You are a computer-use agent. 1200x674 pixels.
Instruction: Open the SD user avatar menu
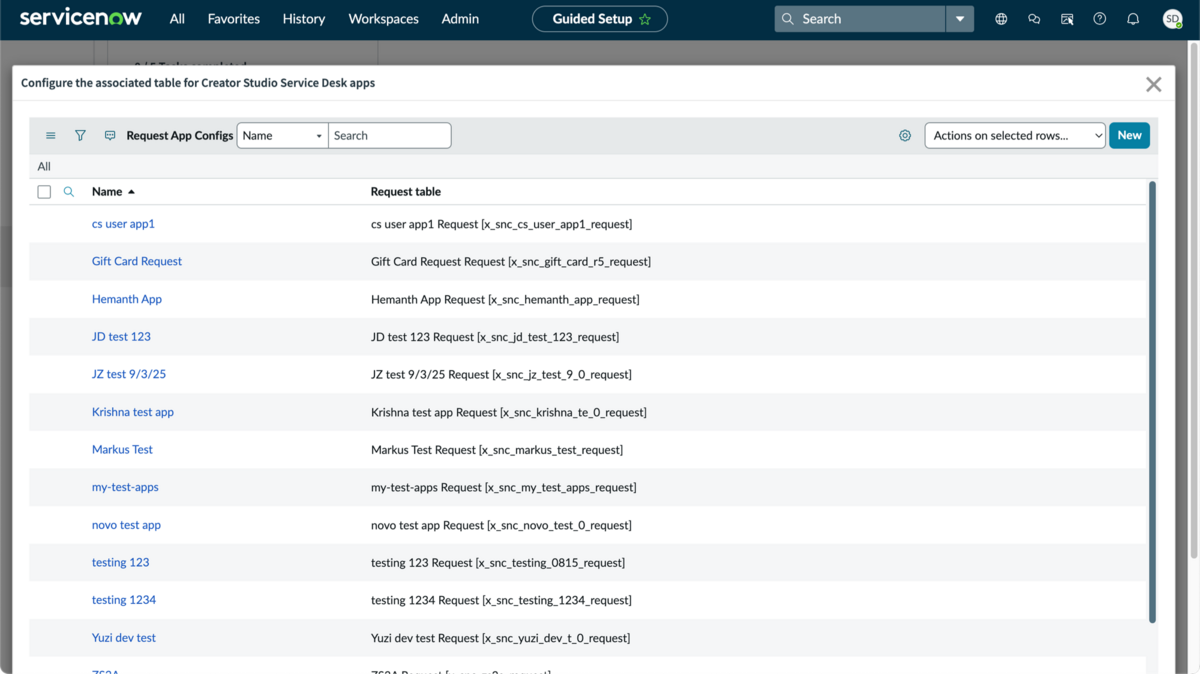coord(1172,19)
